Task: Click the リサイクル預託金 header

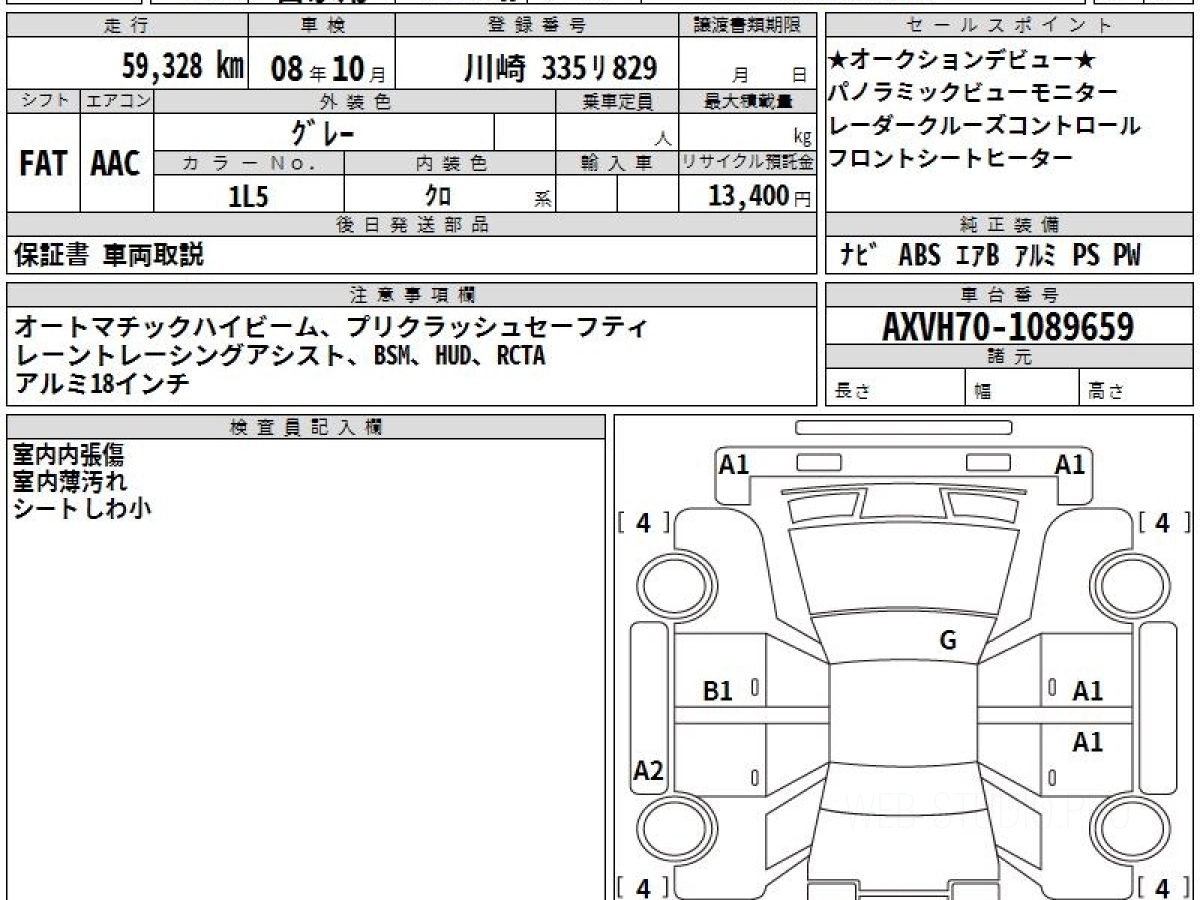Action: point(748,163)
